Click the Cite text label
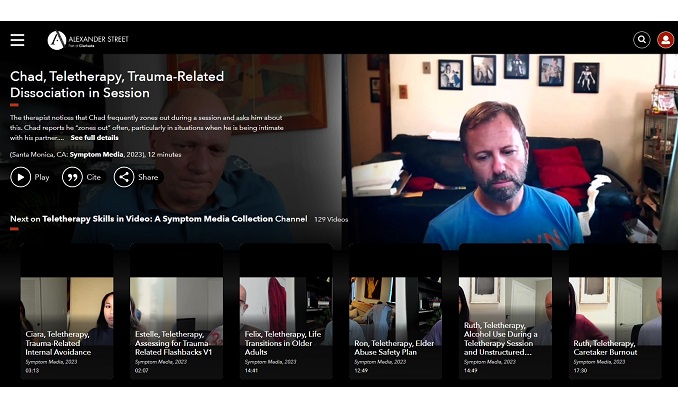Viewport: 678px width, 410px height. [94, 177]
